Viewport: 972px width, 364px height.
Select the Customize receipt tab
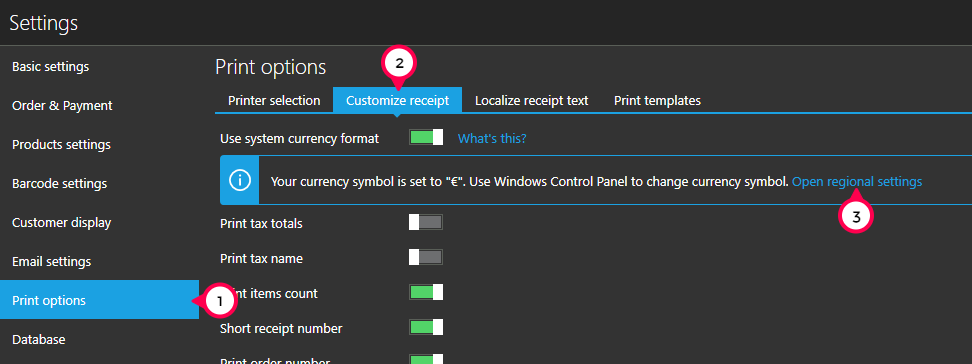pyautogui.click(x=397, y=100)
